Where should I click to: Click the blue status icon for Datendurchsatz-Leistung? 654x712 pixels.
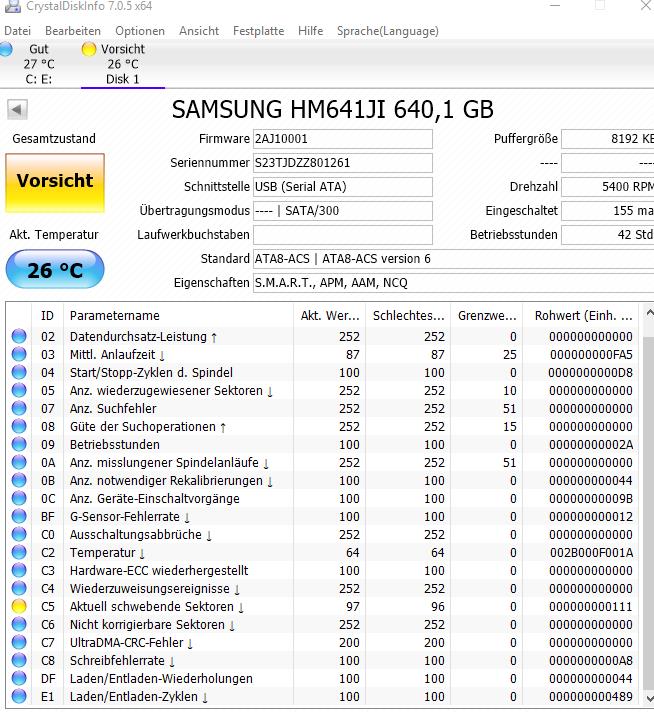(19, 336)
